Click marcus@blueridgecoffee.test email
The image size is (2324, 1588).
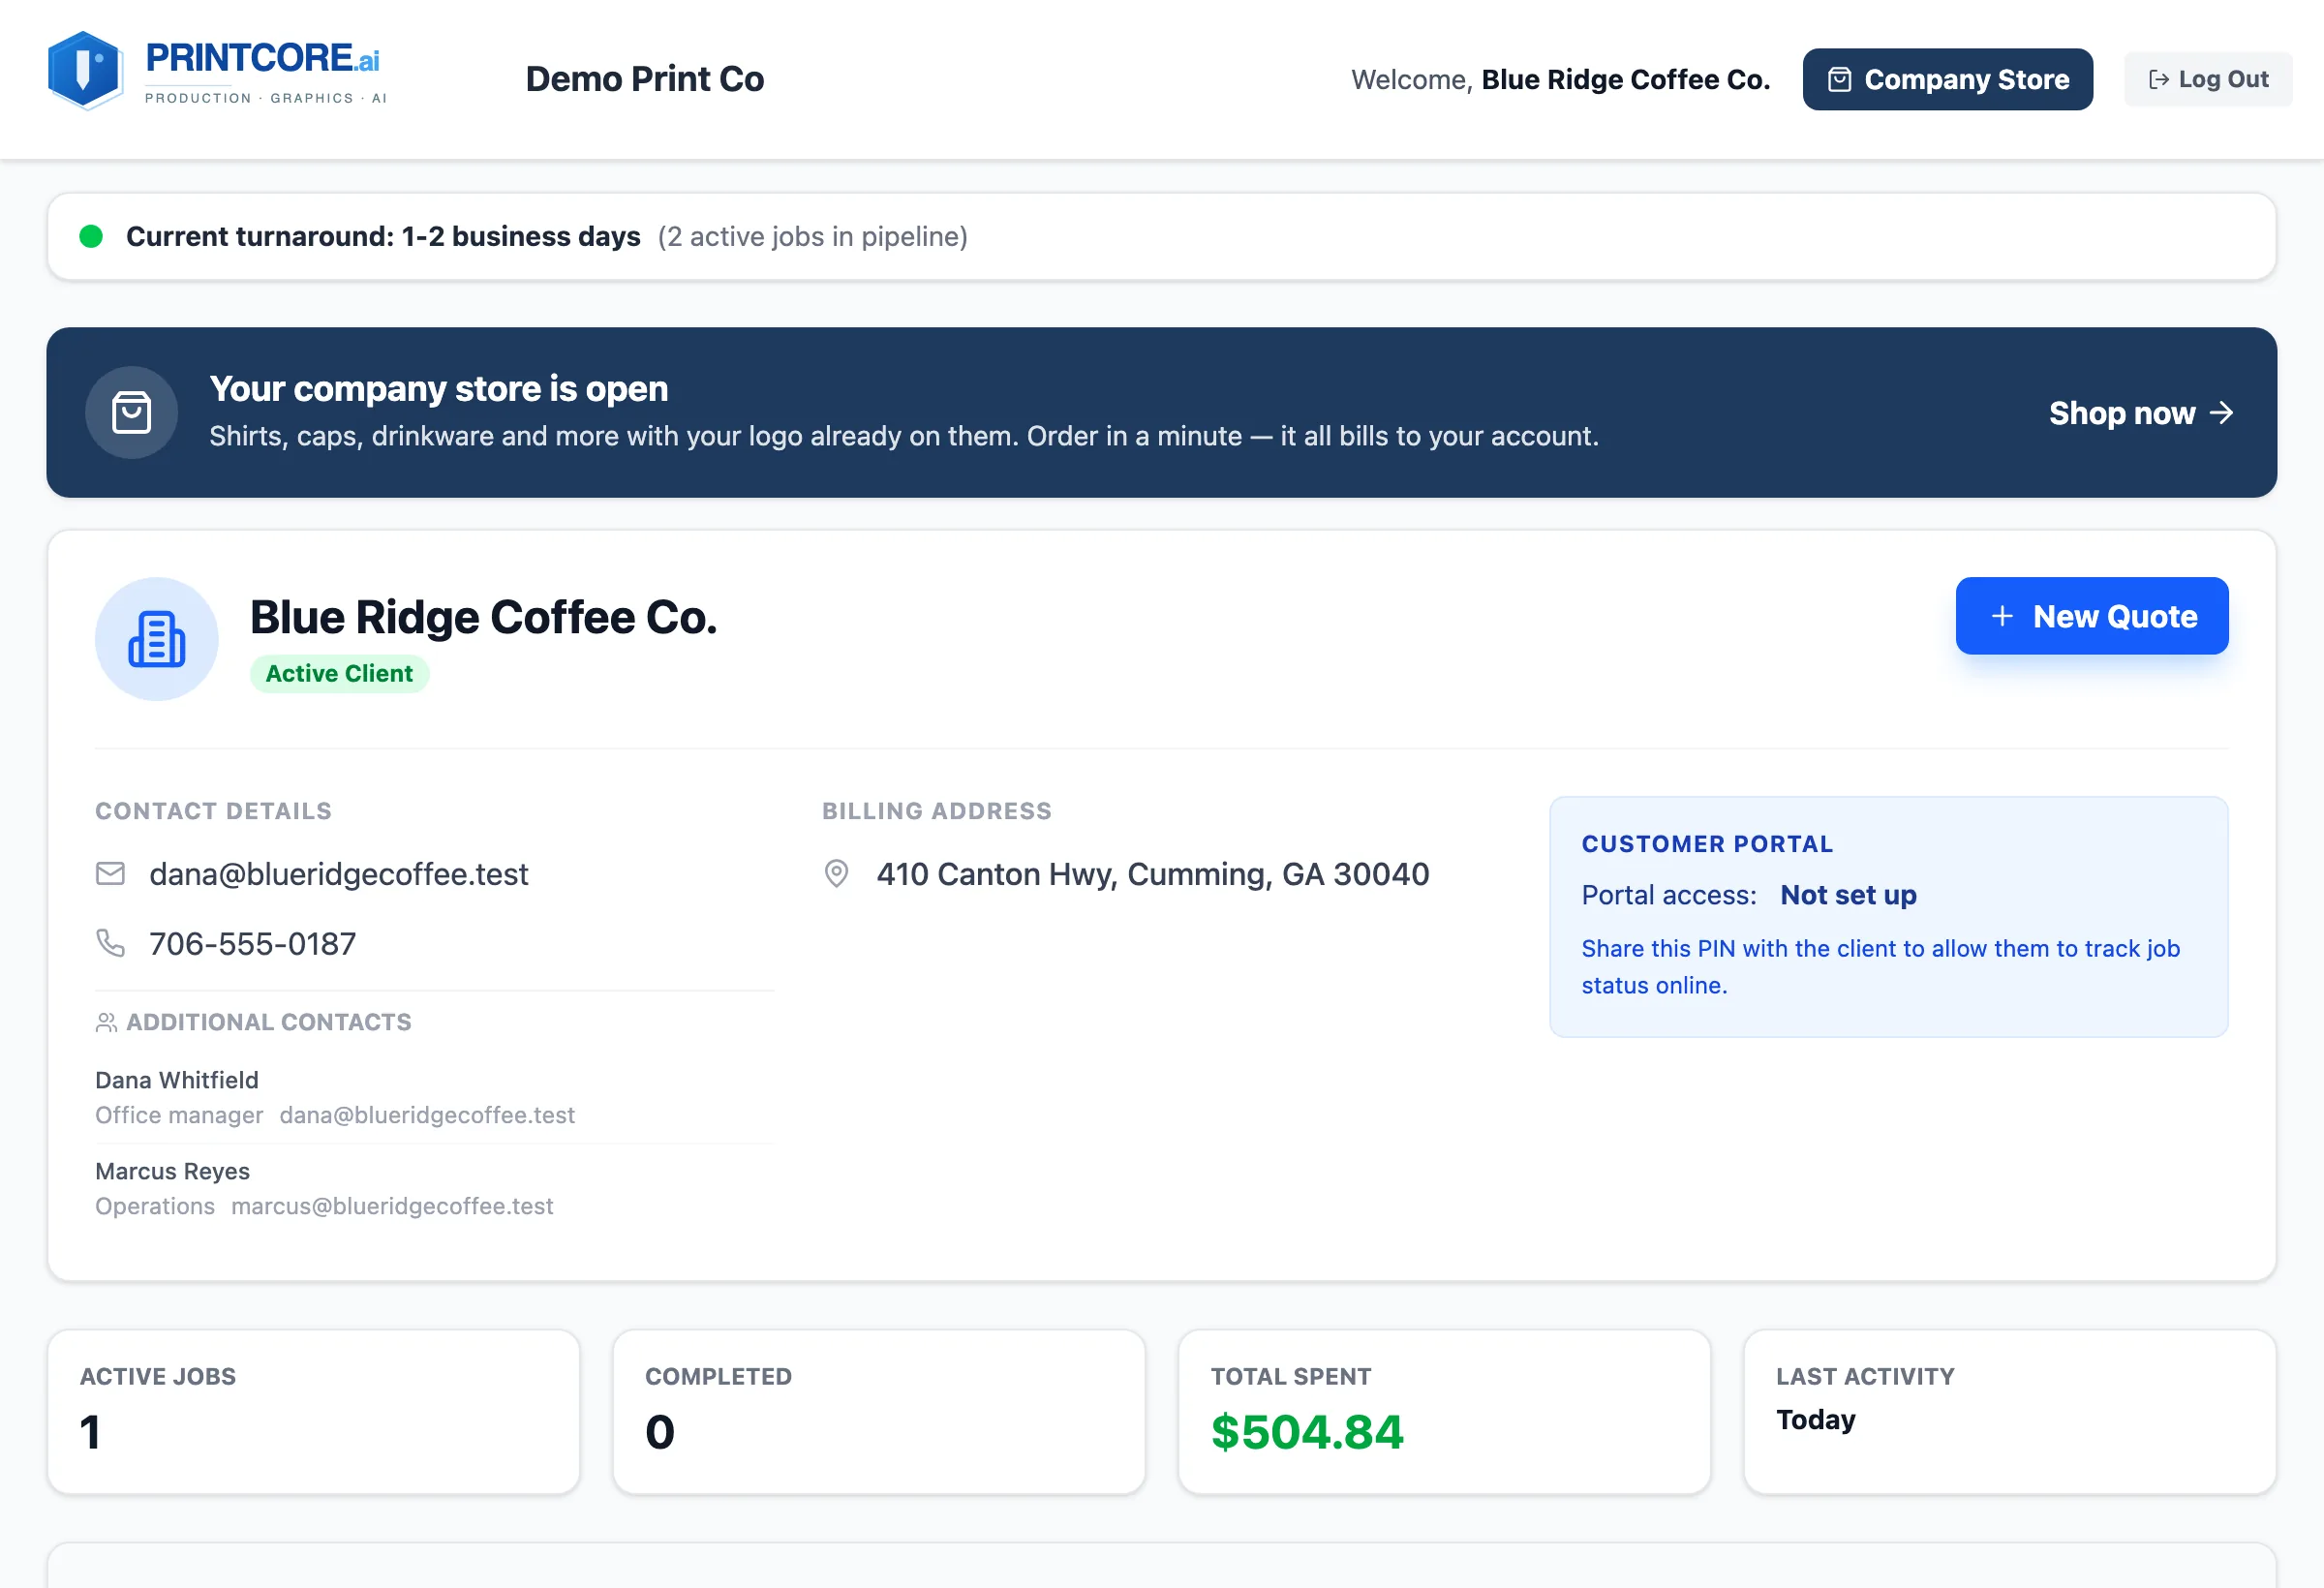click(392, 1206)
